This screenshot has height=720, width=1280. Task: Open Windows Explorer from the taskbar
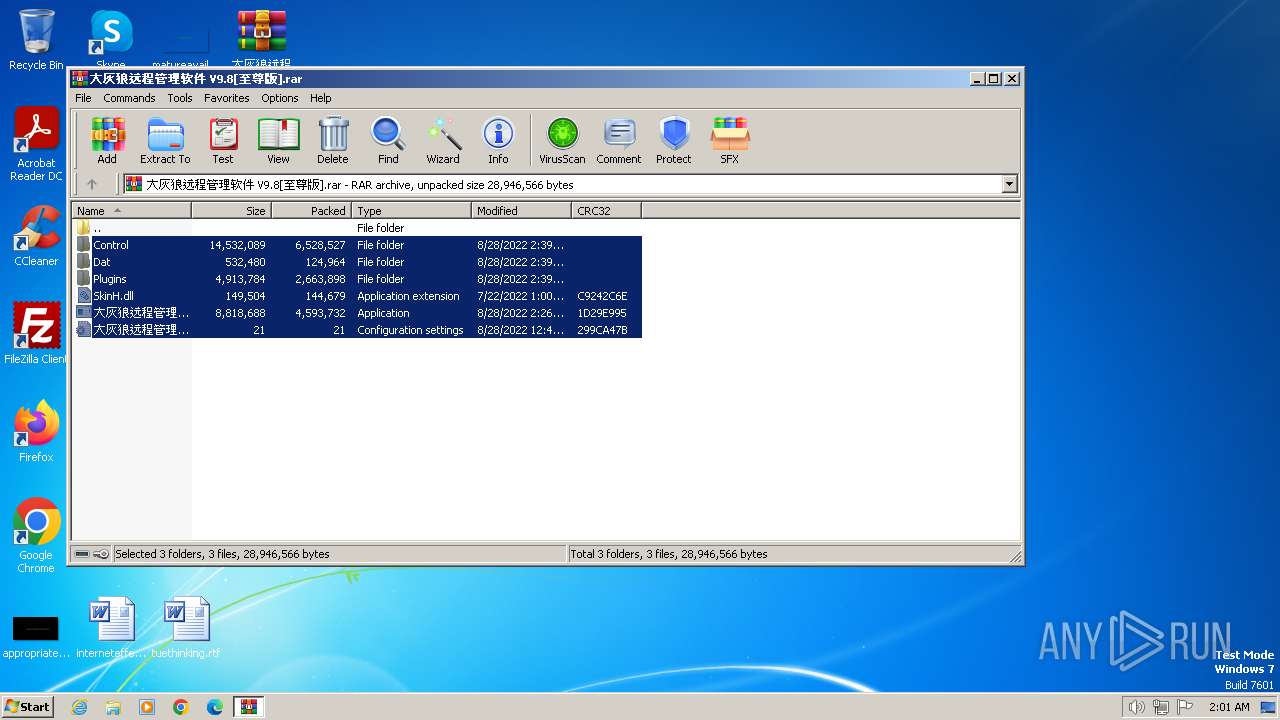(113, 707)
